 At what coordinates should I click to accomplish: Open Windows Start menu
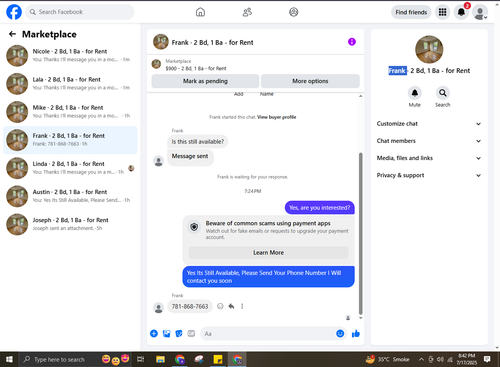pyautogui.click(x=9, y=359)
